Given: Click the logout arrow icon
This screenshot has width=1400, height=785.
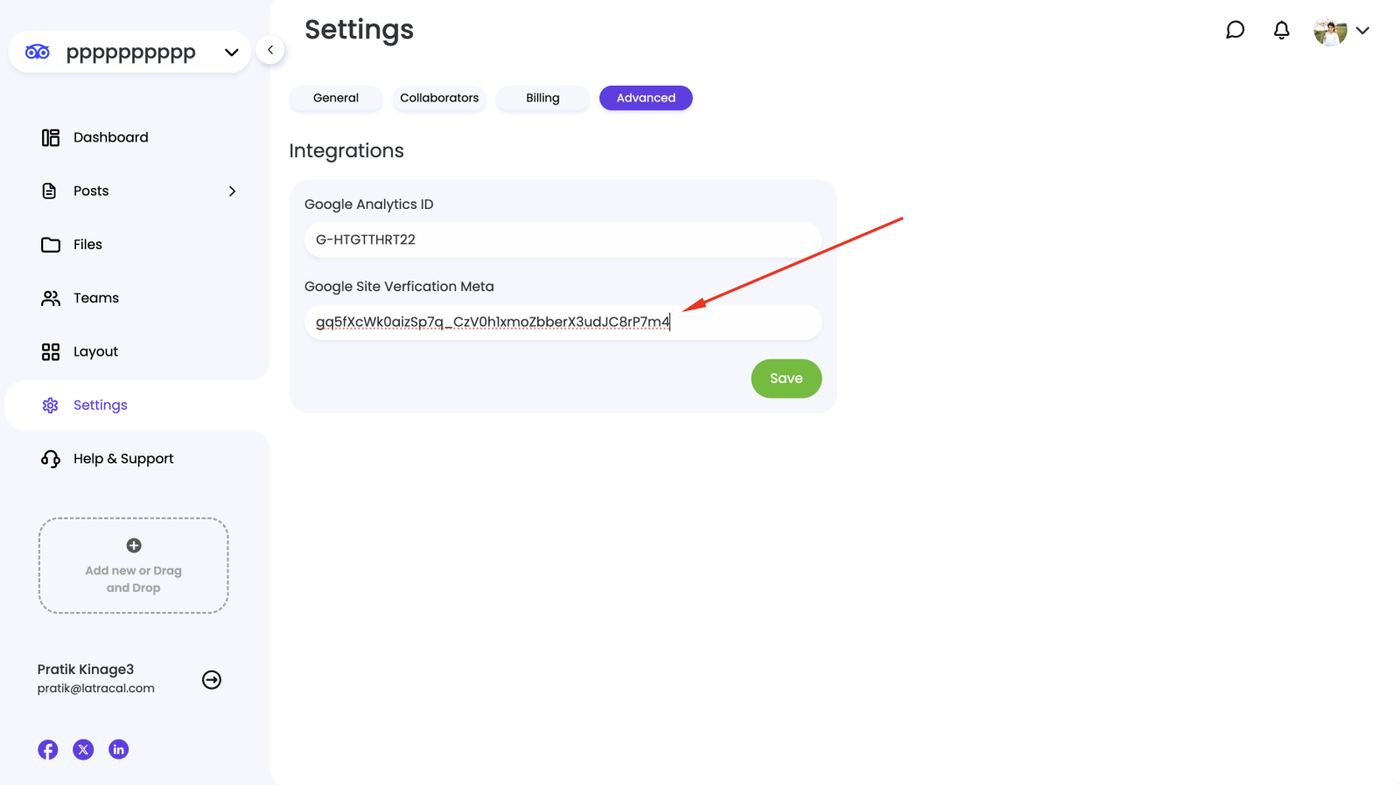Looking at the screenshot, I should pyautogui.click(x=211, y=680).
